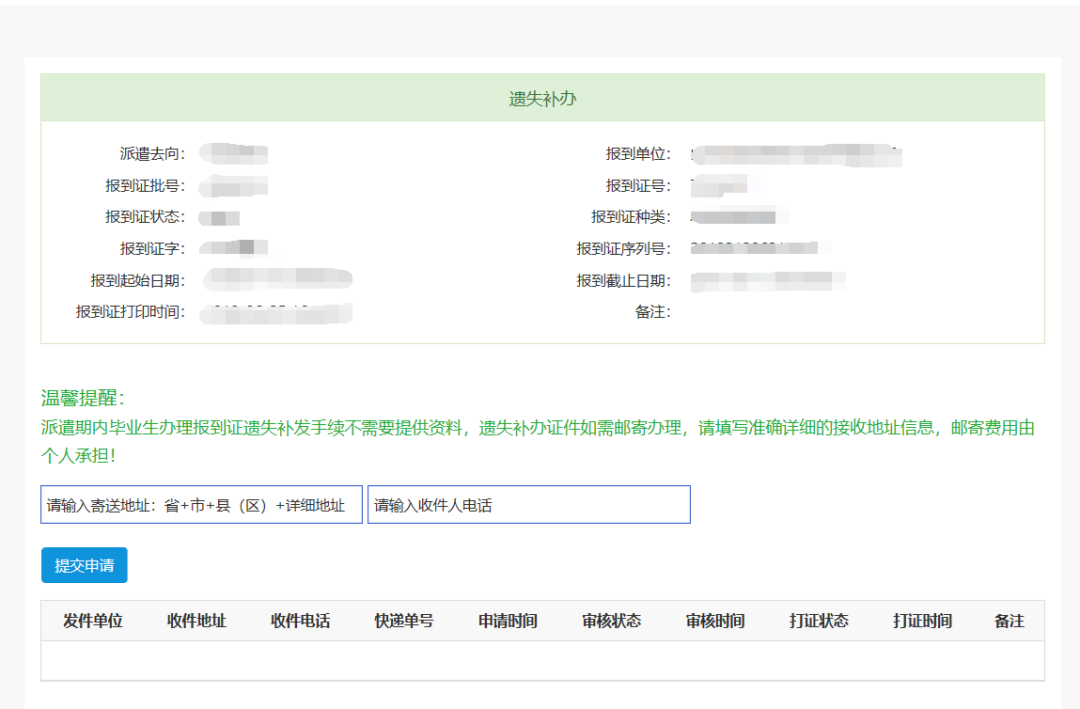1080x709 pixels.
Task: Click the 温馨提醒 heading
Action: click(x=83, y=398)
